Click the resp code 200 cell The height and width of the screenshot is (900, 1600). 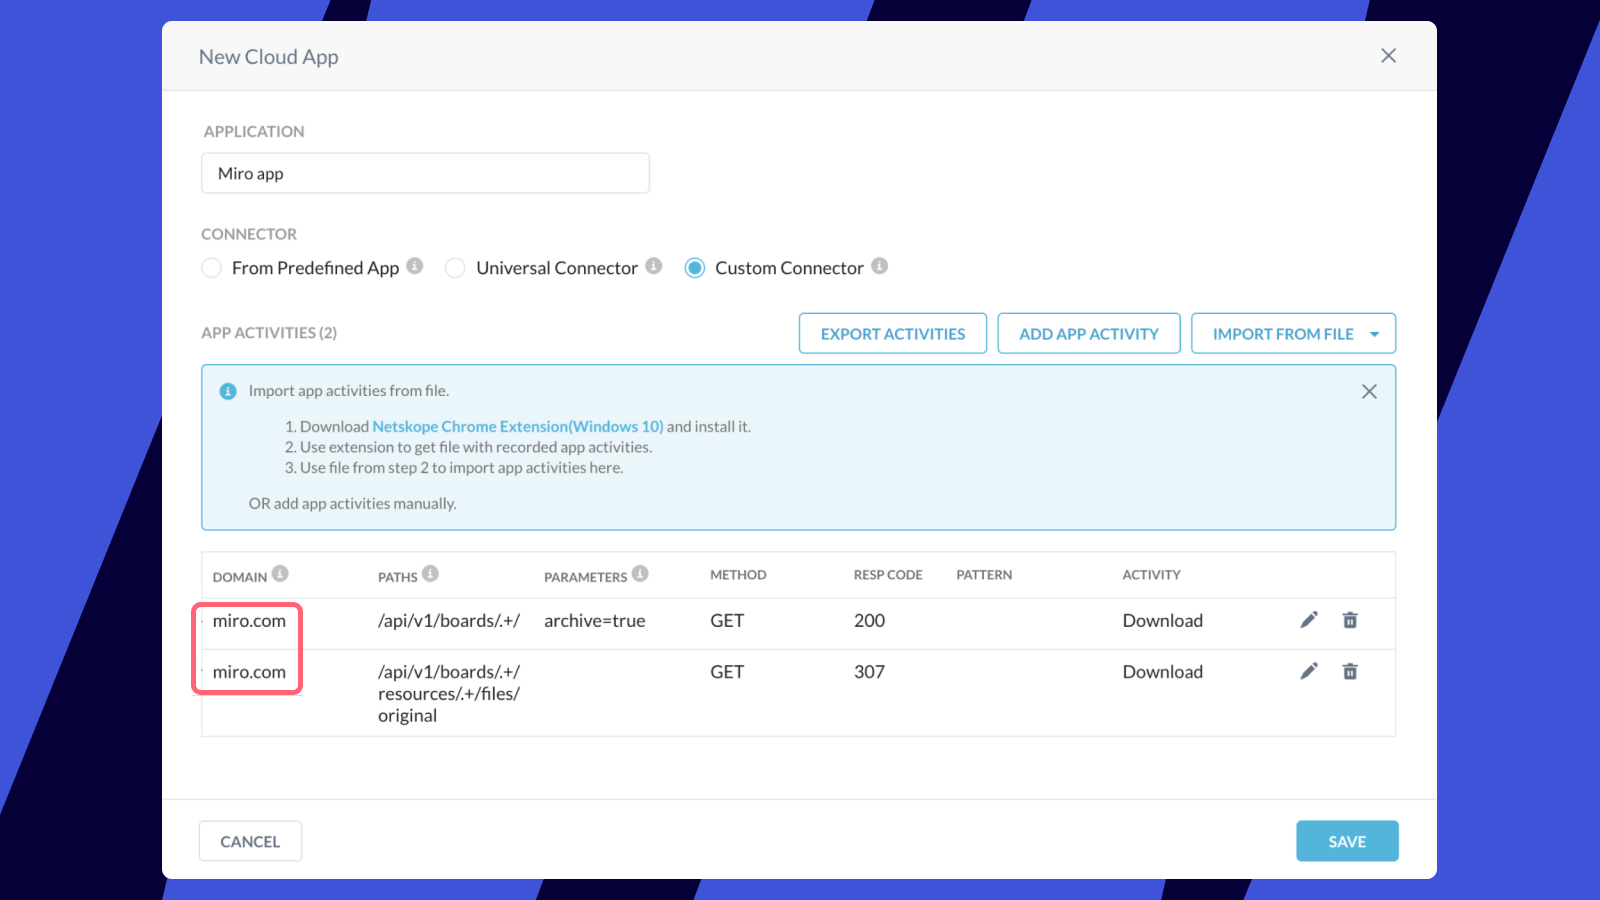coord(869,621)
